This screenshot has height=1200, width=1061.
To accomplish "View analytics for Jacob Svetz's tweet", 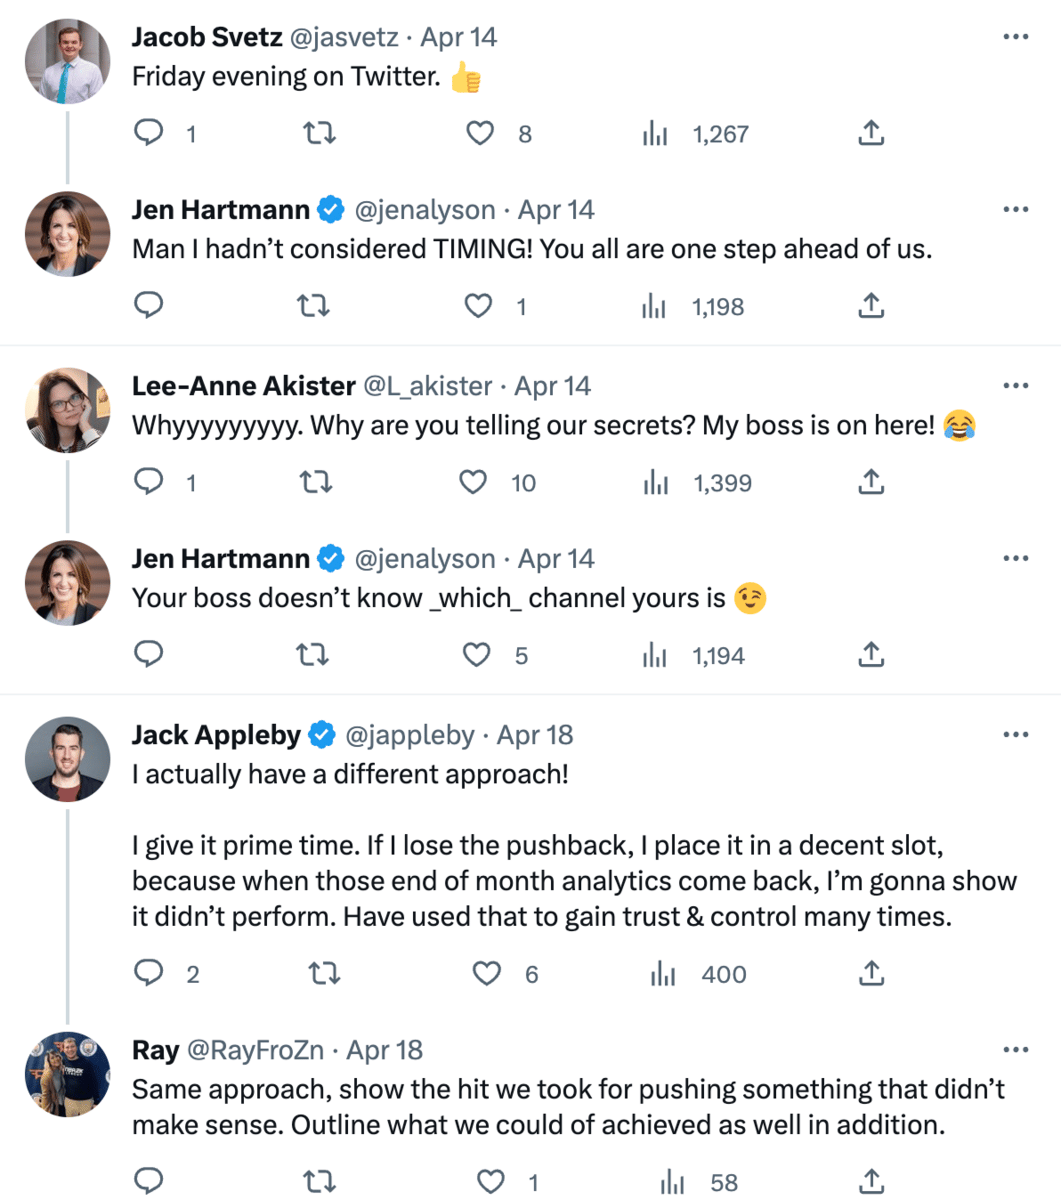I will pyautogui.click(x=655, y=133).
